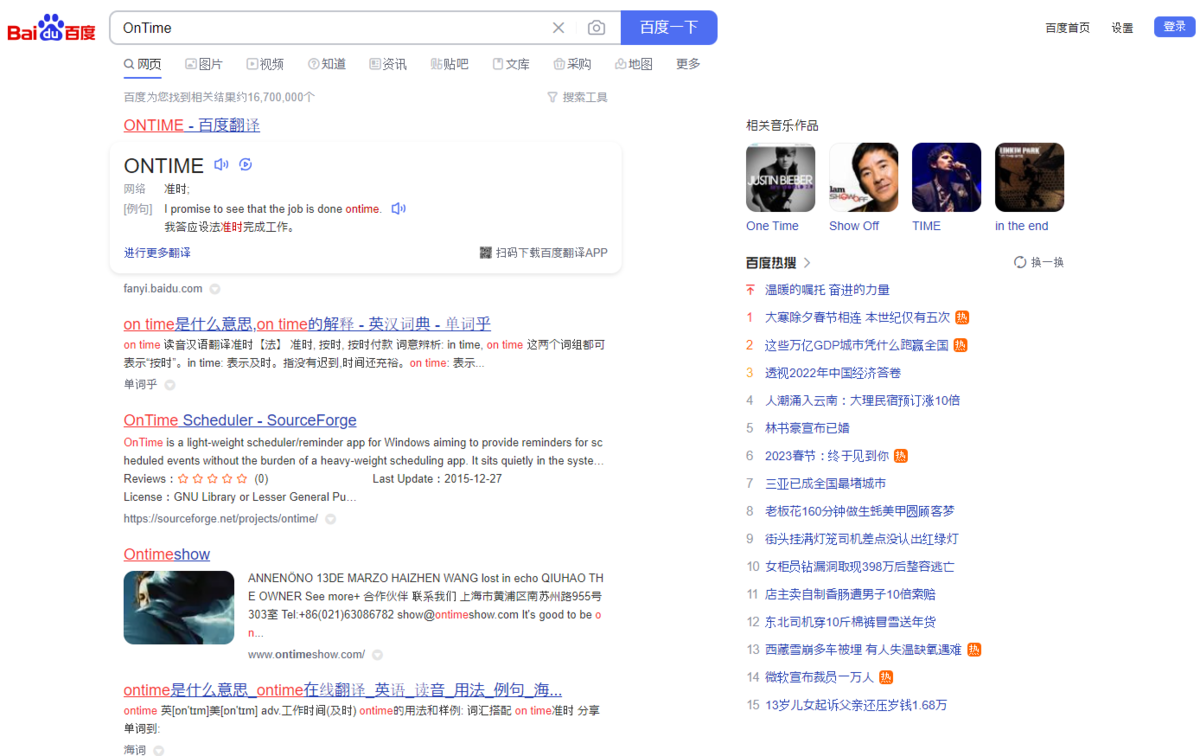Image resolution: width=1200 pixels, height=756 pixels.
Task: Switch to the 贴吧 tab
Action: (449, 64)
